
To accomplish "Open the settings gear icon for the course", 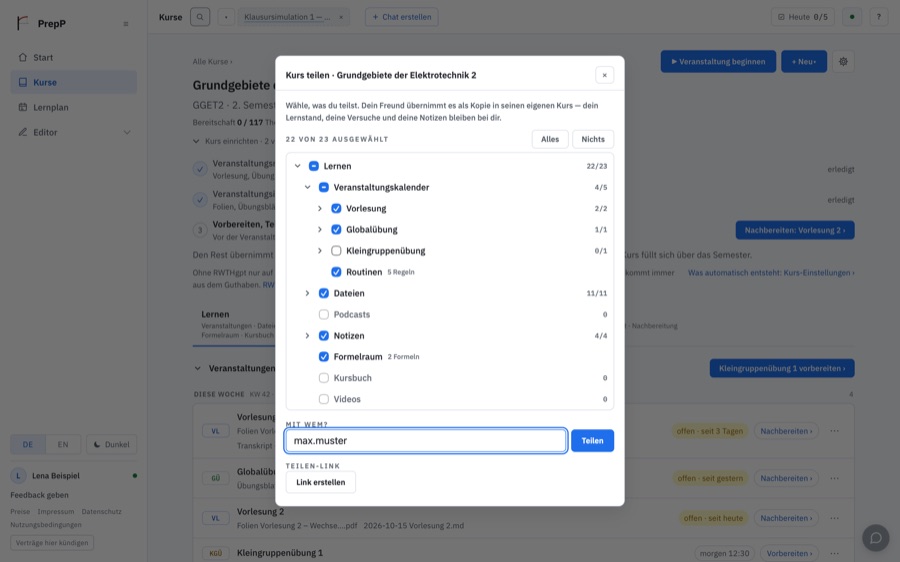I will pyautogui.click(x=843, y=61).
